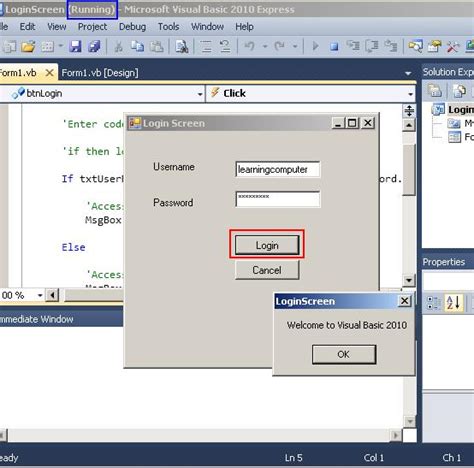Viewport: 474px width, 468px height.
Task: Close the Form1.vb code tab
Action: tap(49, 72)
